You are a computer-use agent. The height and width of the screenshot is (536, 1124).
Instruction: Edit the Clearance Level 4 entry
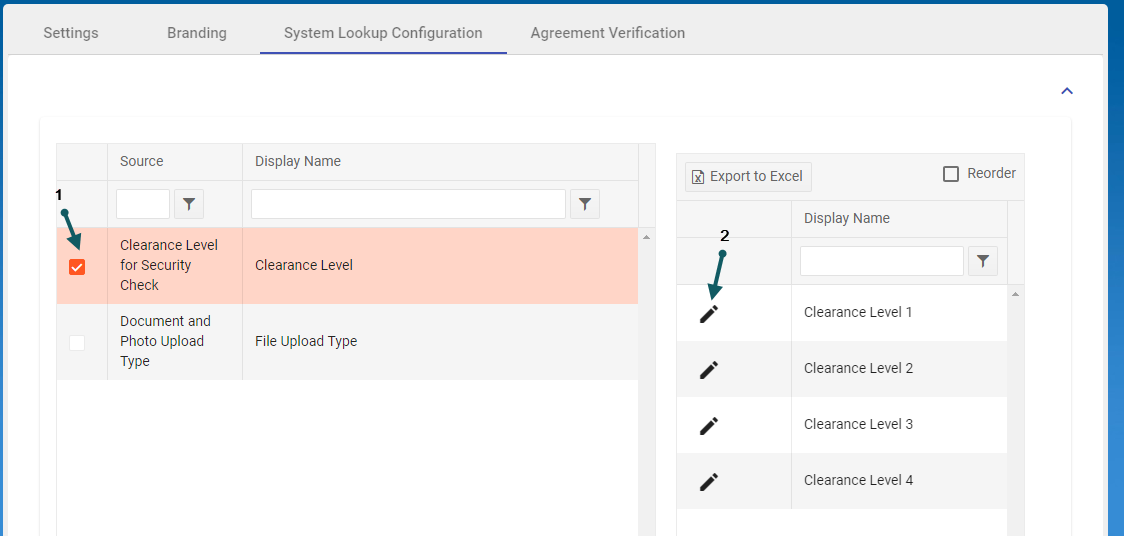(709, 481)
